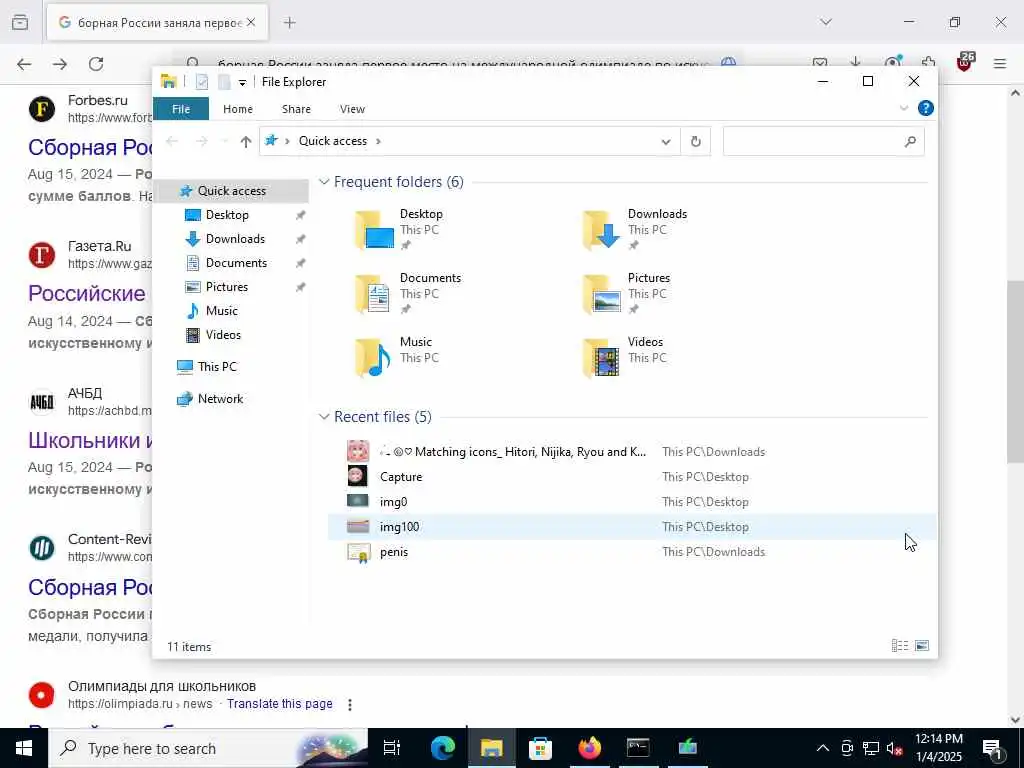1024x768 pixels.
Task: Reload the Firefox page
Action: click(96, 64)
